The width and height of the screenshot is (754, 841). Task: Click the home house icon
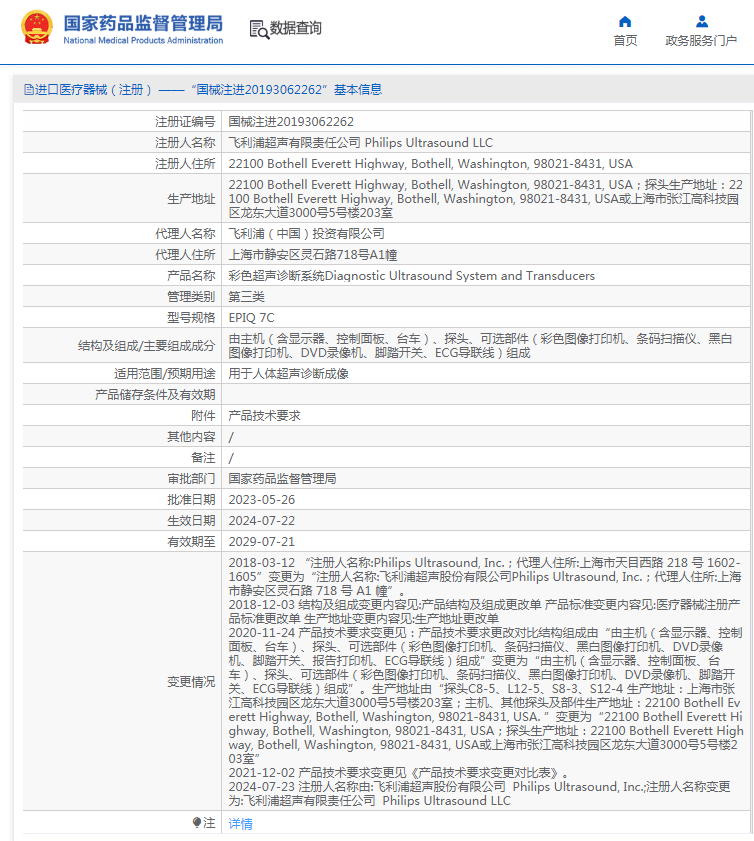click(625, 21)
